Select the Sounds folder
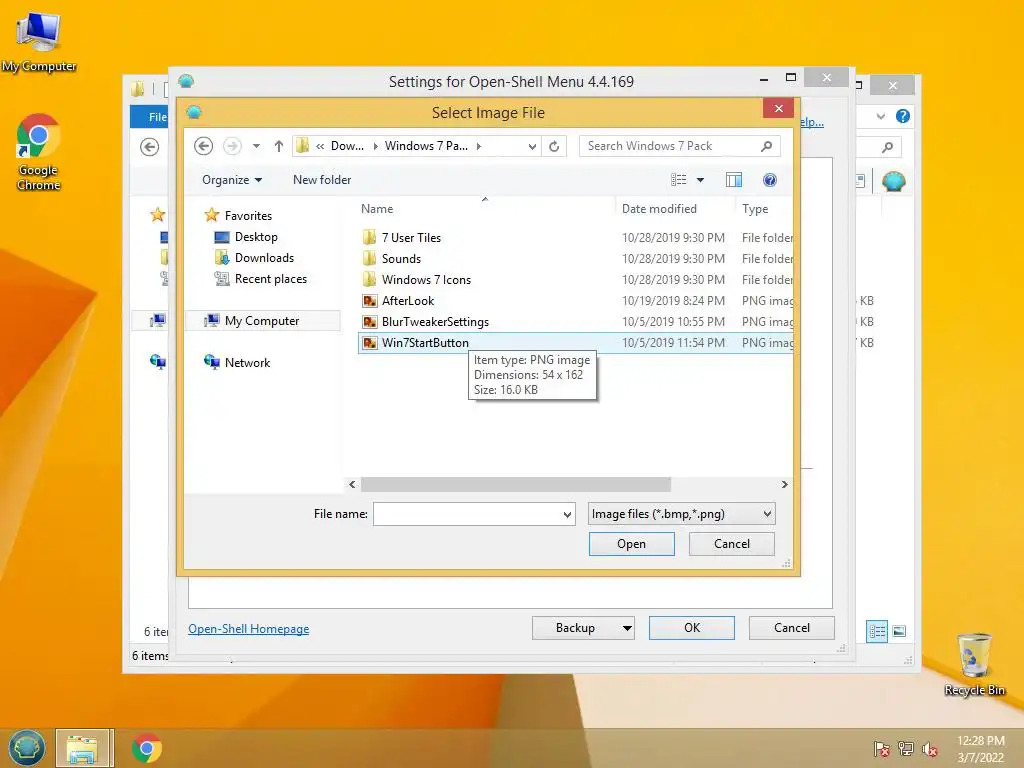1024x768 pixels. tap(575, 259)
